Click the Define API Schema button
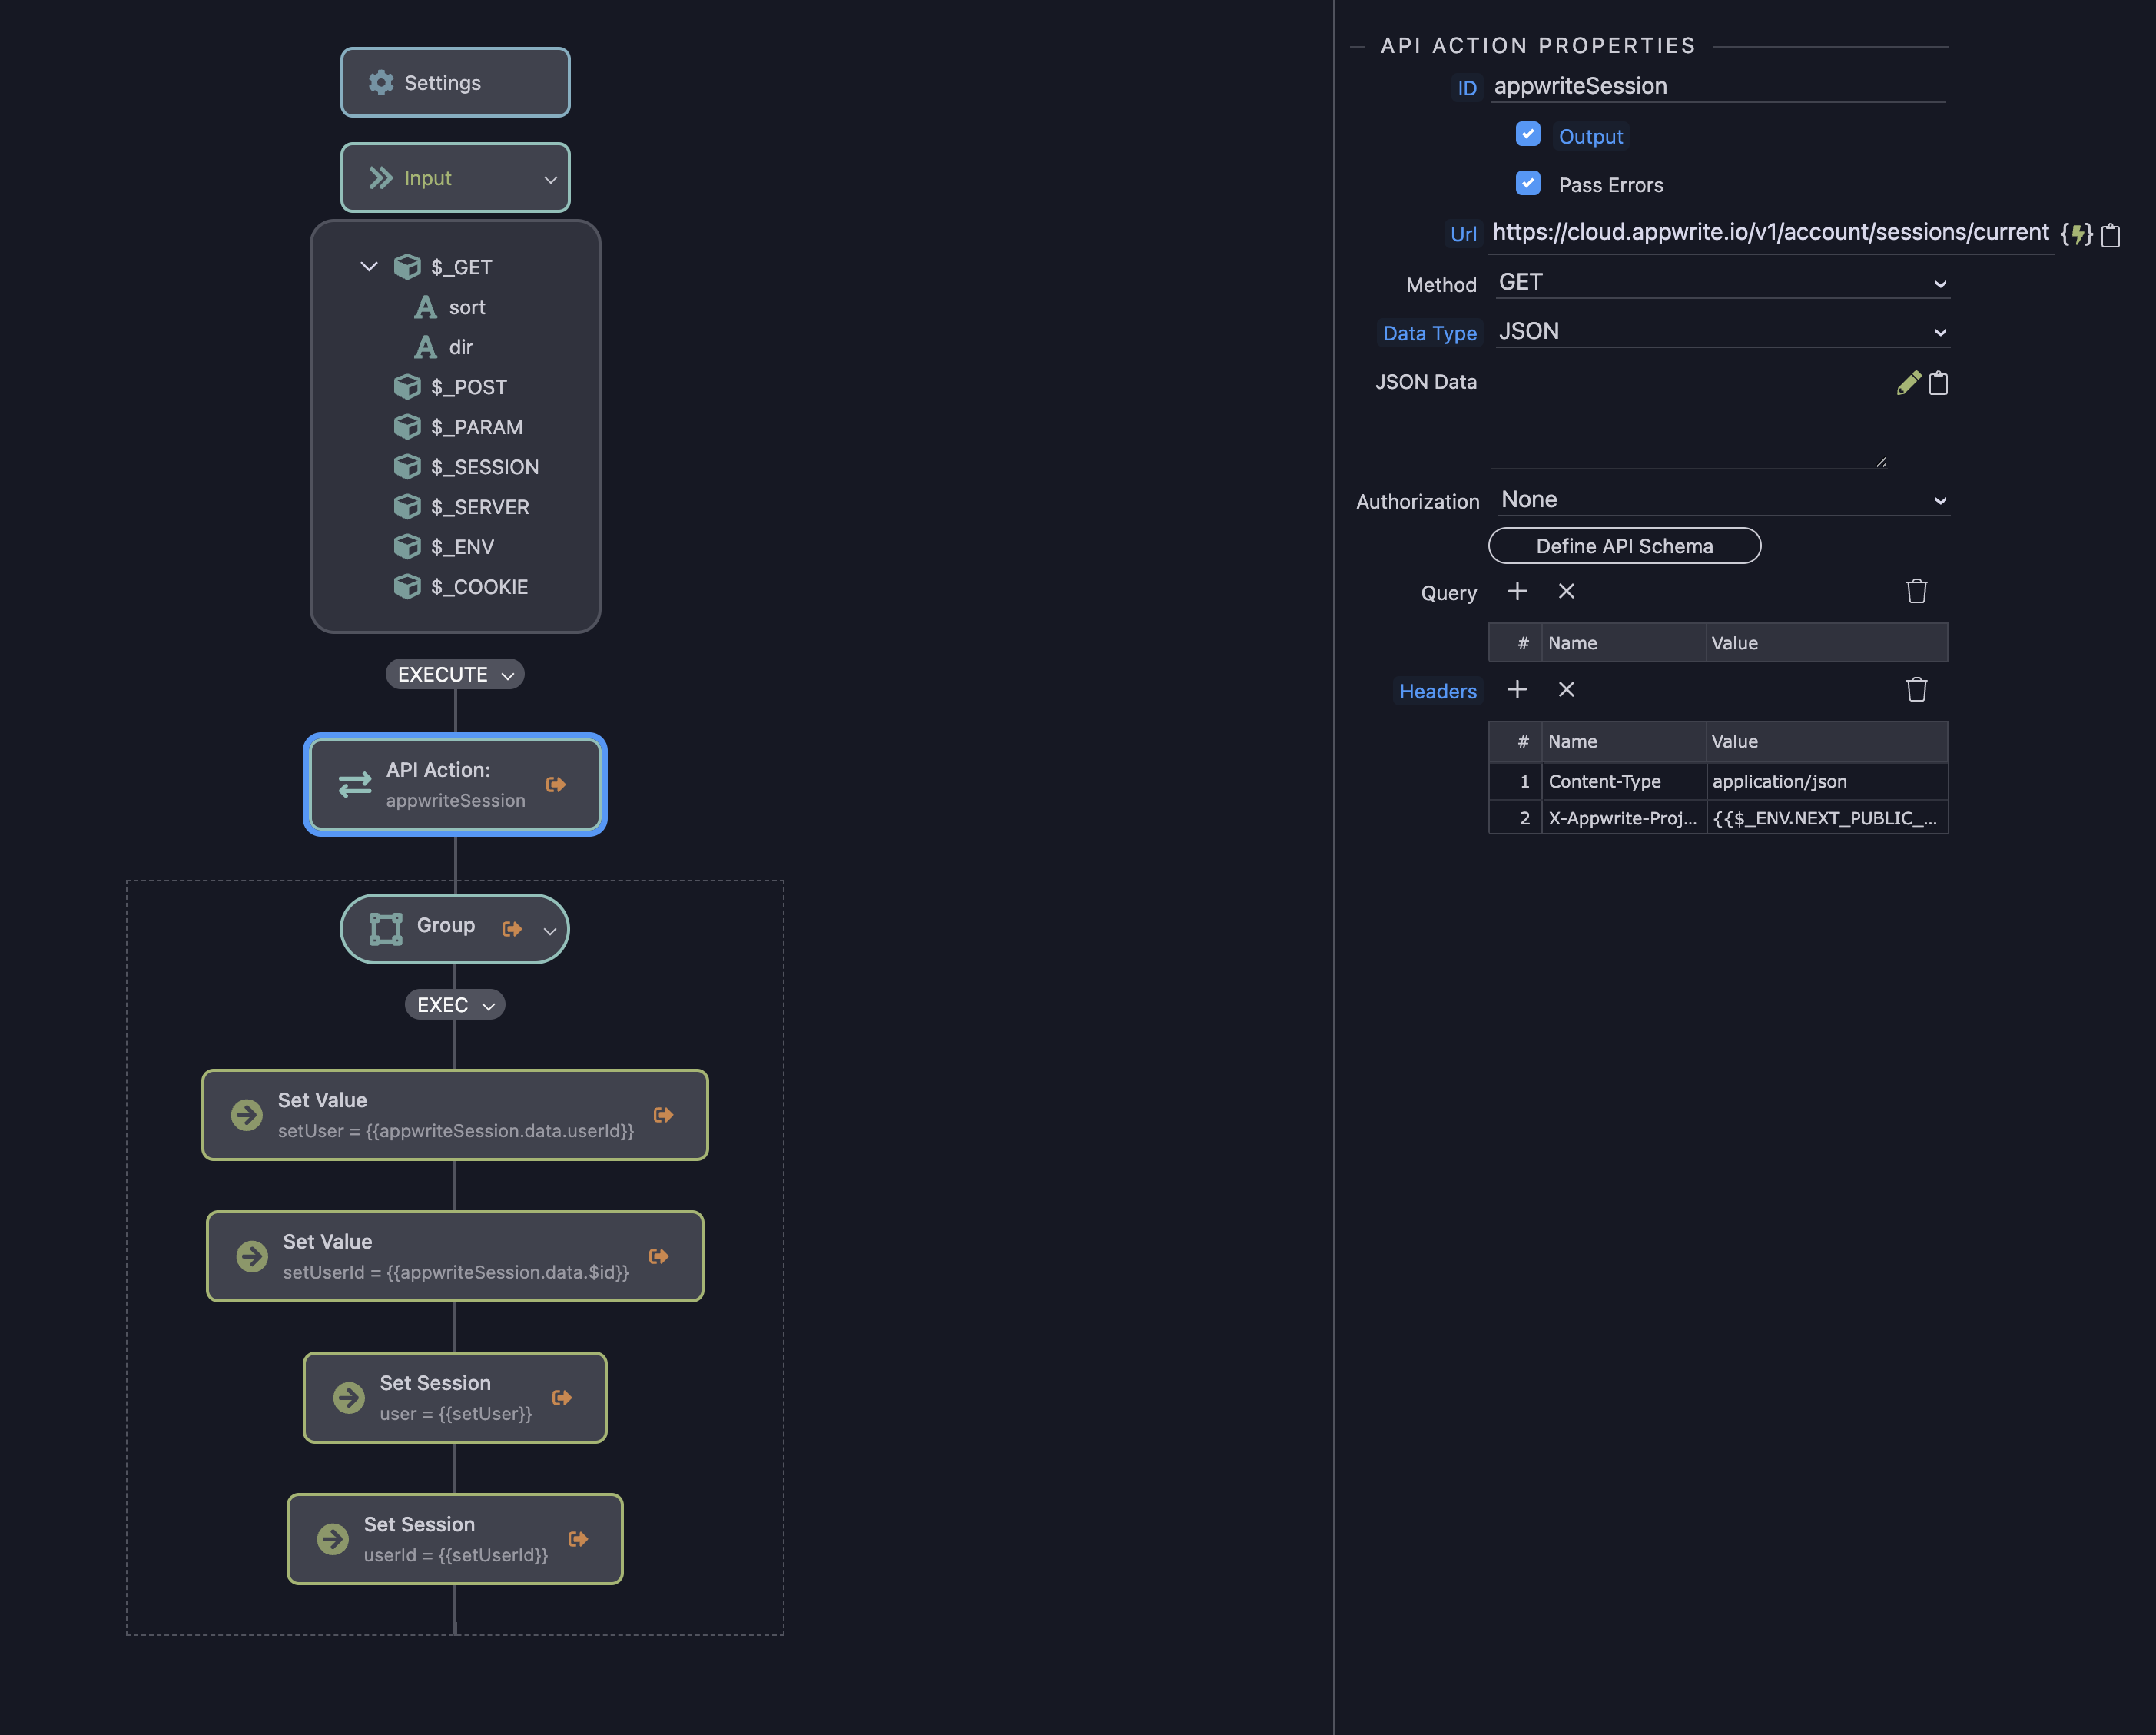Screen dimensions: 2156x1735 1625,546
